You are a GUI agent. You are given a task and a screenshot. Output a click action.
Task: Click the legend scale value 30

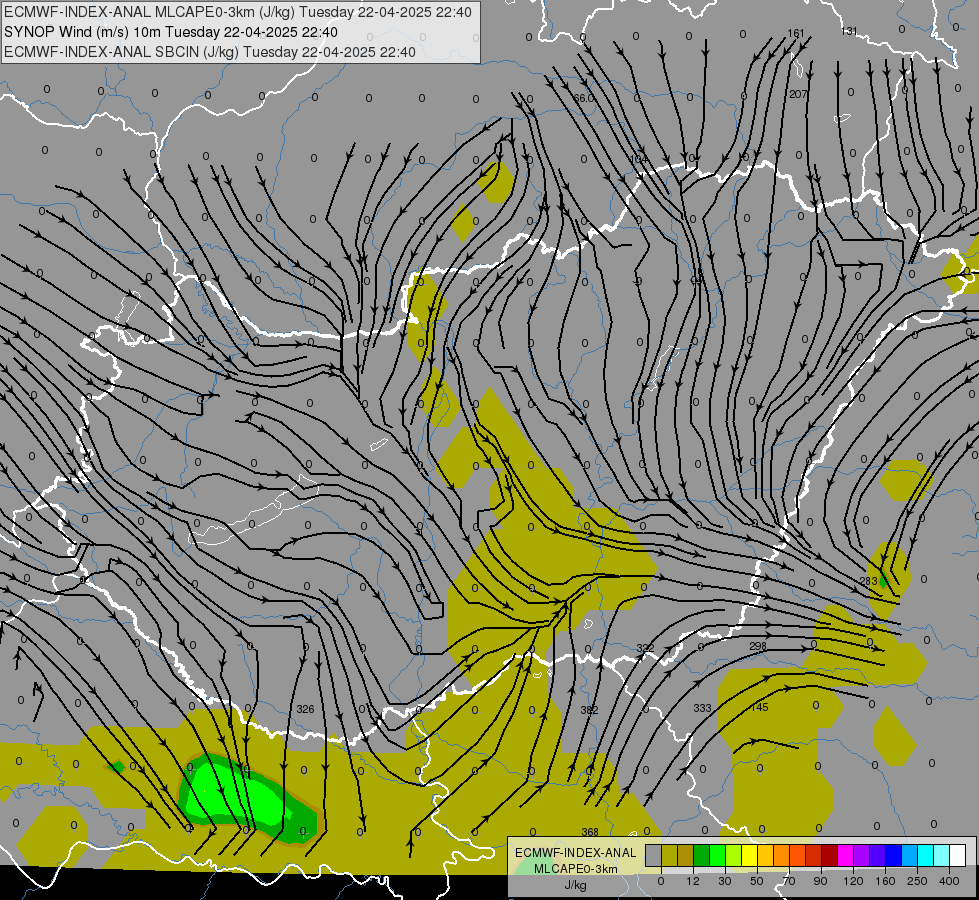coord(725,881)
